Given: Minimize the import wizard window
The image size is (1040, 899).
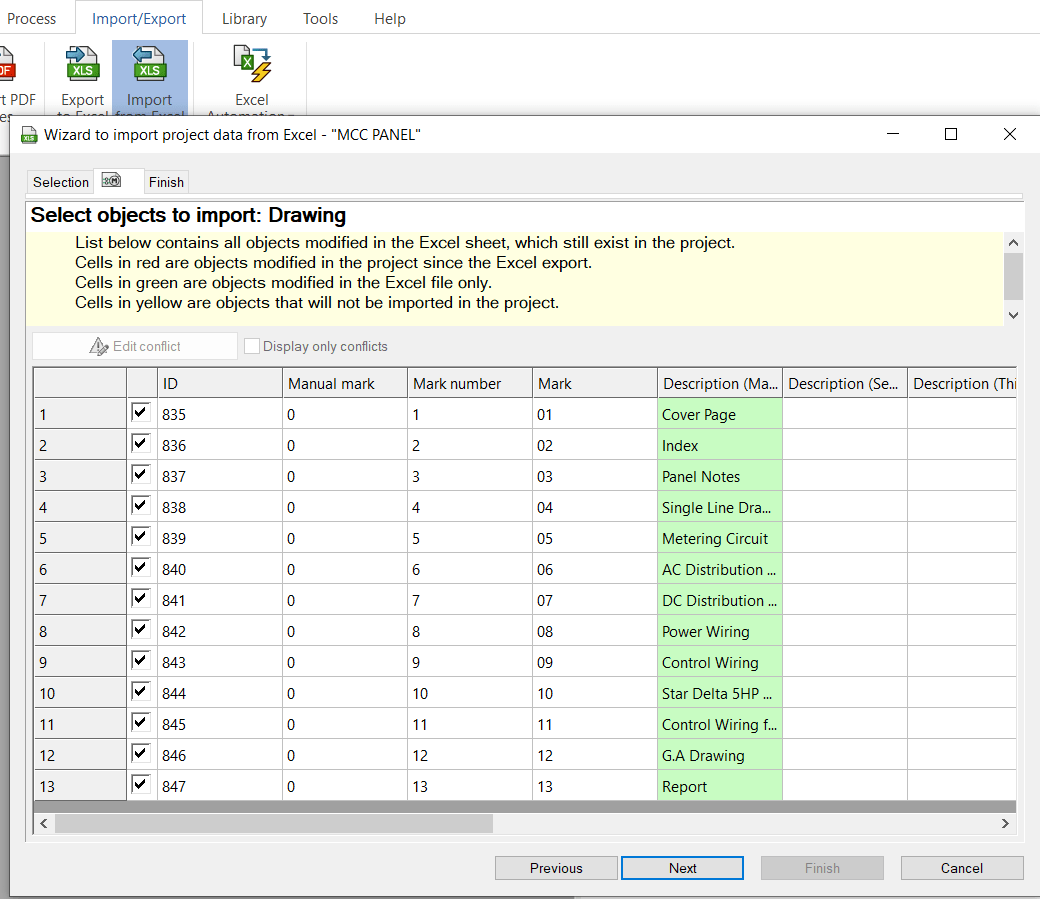Looking at the screenshot, I should click(893, 134).
